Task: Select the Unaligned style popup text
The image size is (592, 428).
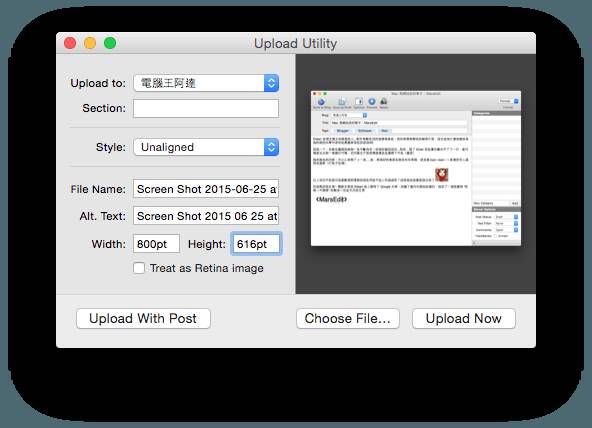Action: [167, 147]
